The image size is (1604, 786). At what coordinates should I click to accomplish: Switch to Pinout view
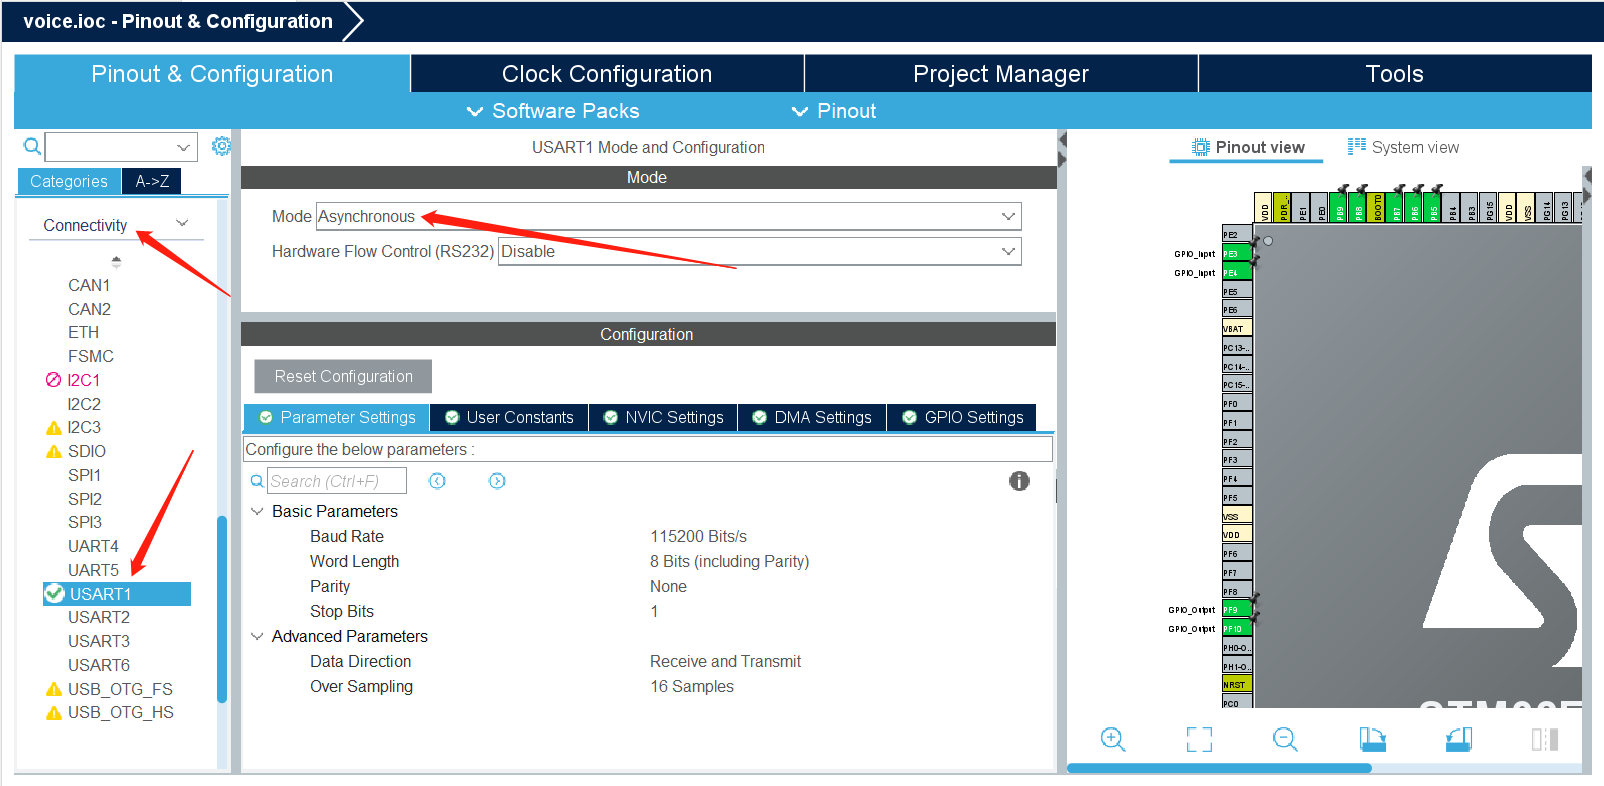pos(1247,147)
